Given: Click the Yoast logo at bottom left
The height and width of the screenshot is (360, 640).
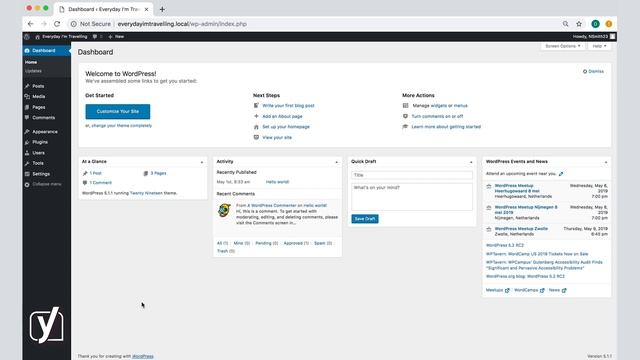Looking at the screenshot, I should coord(46,325).
